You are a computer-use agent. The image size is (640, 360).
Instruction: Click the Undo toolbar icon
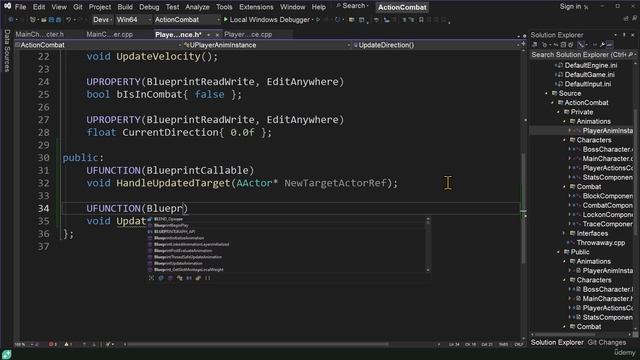69,20
